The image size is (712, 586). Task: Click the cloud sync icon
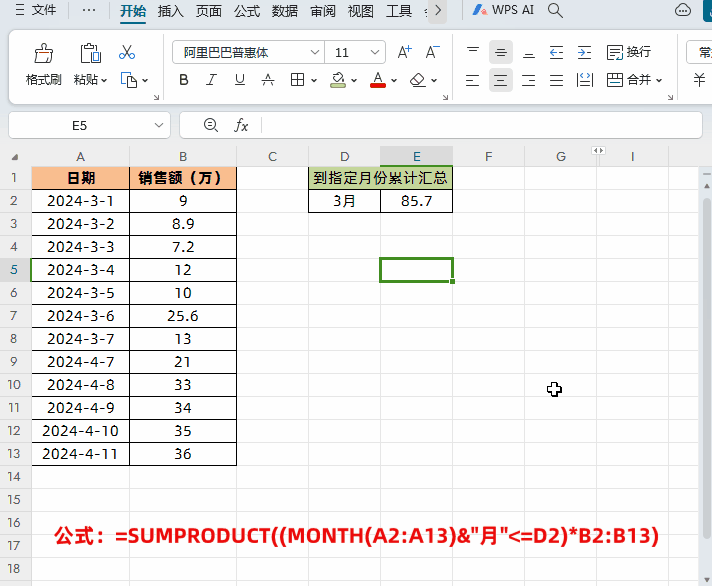(683, 10)
